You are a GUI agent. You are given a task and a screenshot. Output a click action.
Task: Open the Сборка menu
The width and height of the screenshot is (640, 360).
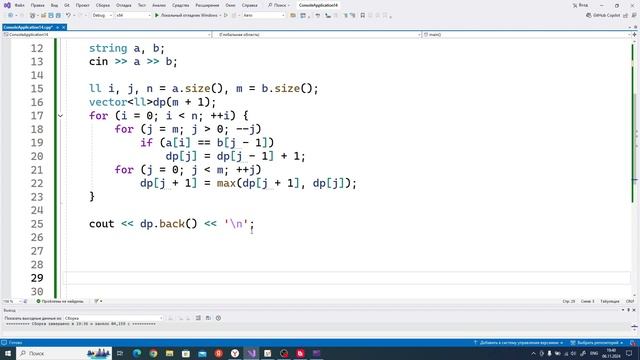(103, 5)
